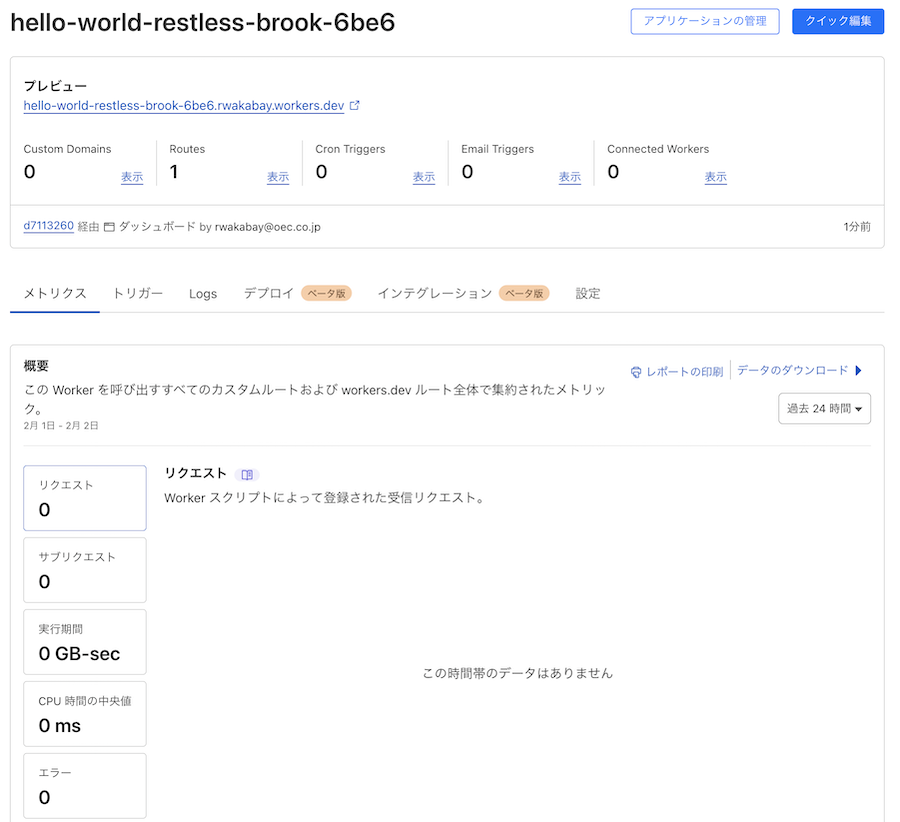Select the メトリクス tab

coord(54,293)
